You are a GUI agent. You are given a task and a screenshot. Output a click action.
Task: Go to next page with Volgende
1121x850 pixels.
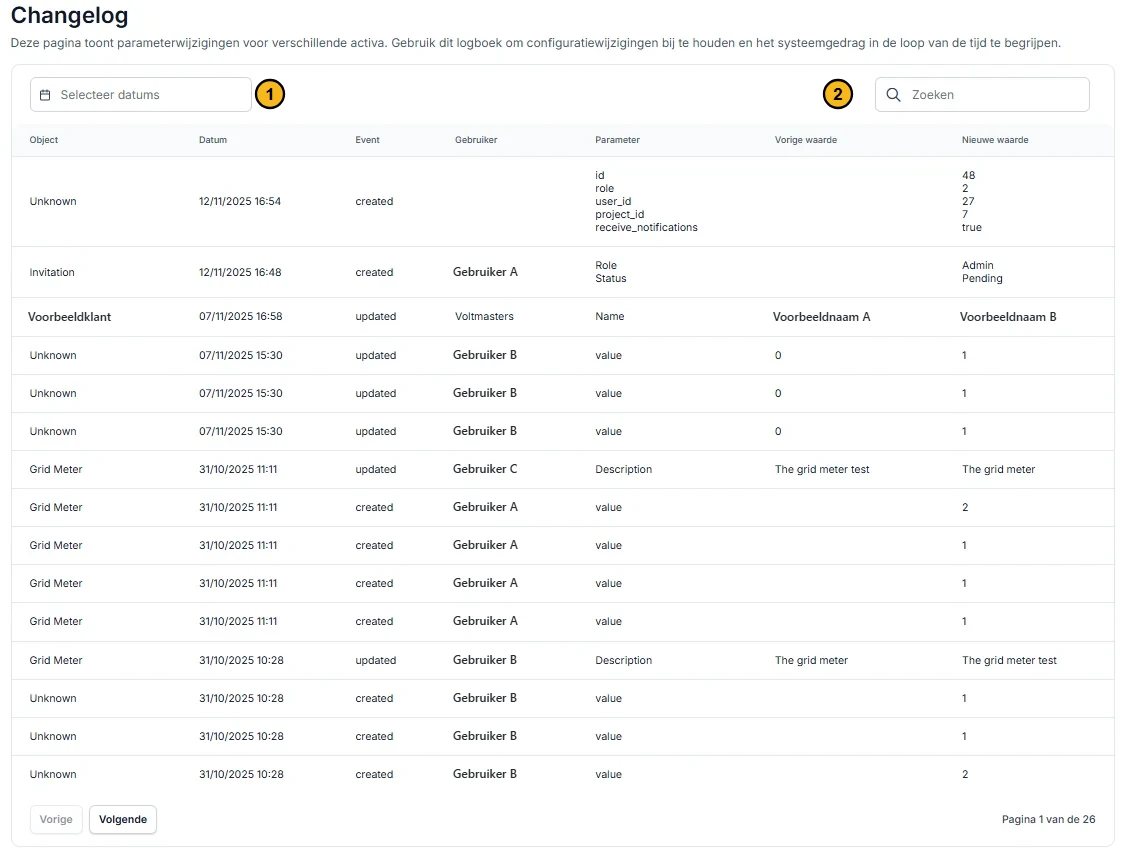(123, 819)
